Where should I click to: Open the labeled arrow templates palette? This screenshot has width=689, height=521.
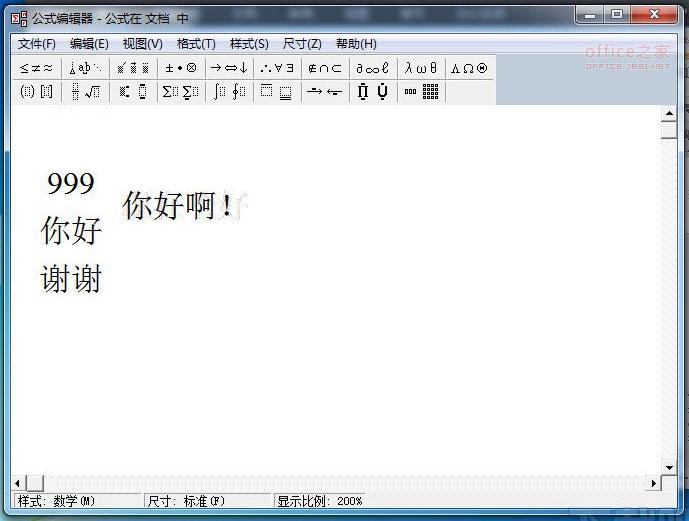click(x=325, y=91)
